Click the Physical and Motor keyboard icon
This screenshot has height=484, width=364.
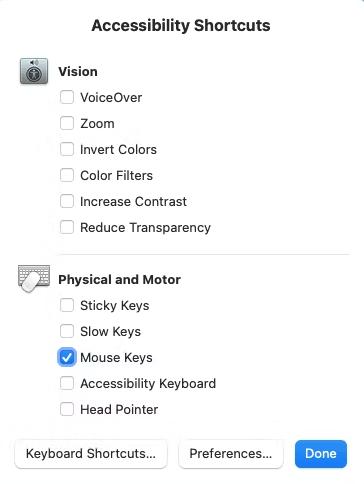click(x=34, y=279)
